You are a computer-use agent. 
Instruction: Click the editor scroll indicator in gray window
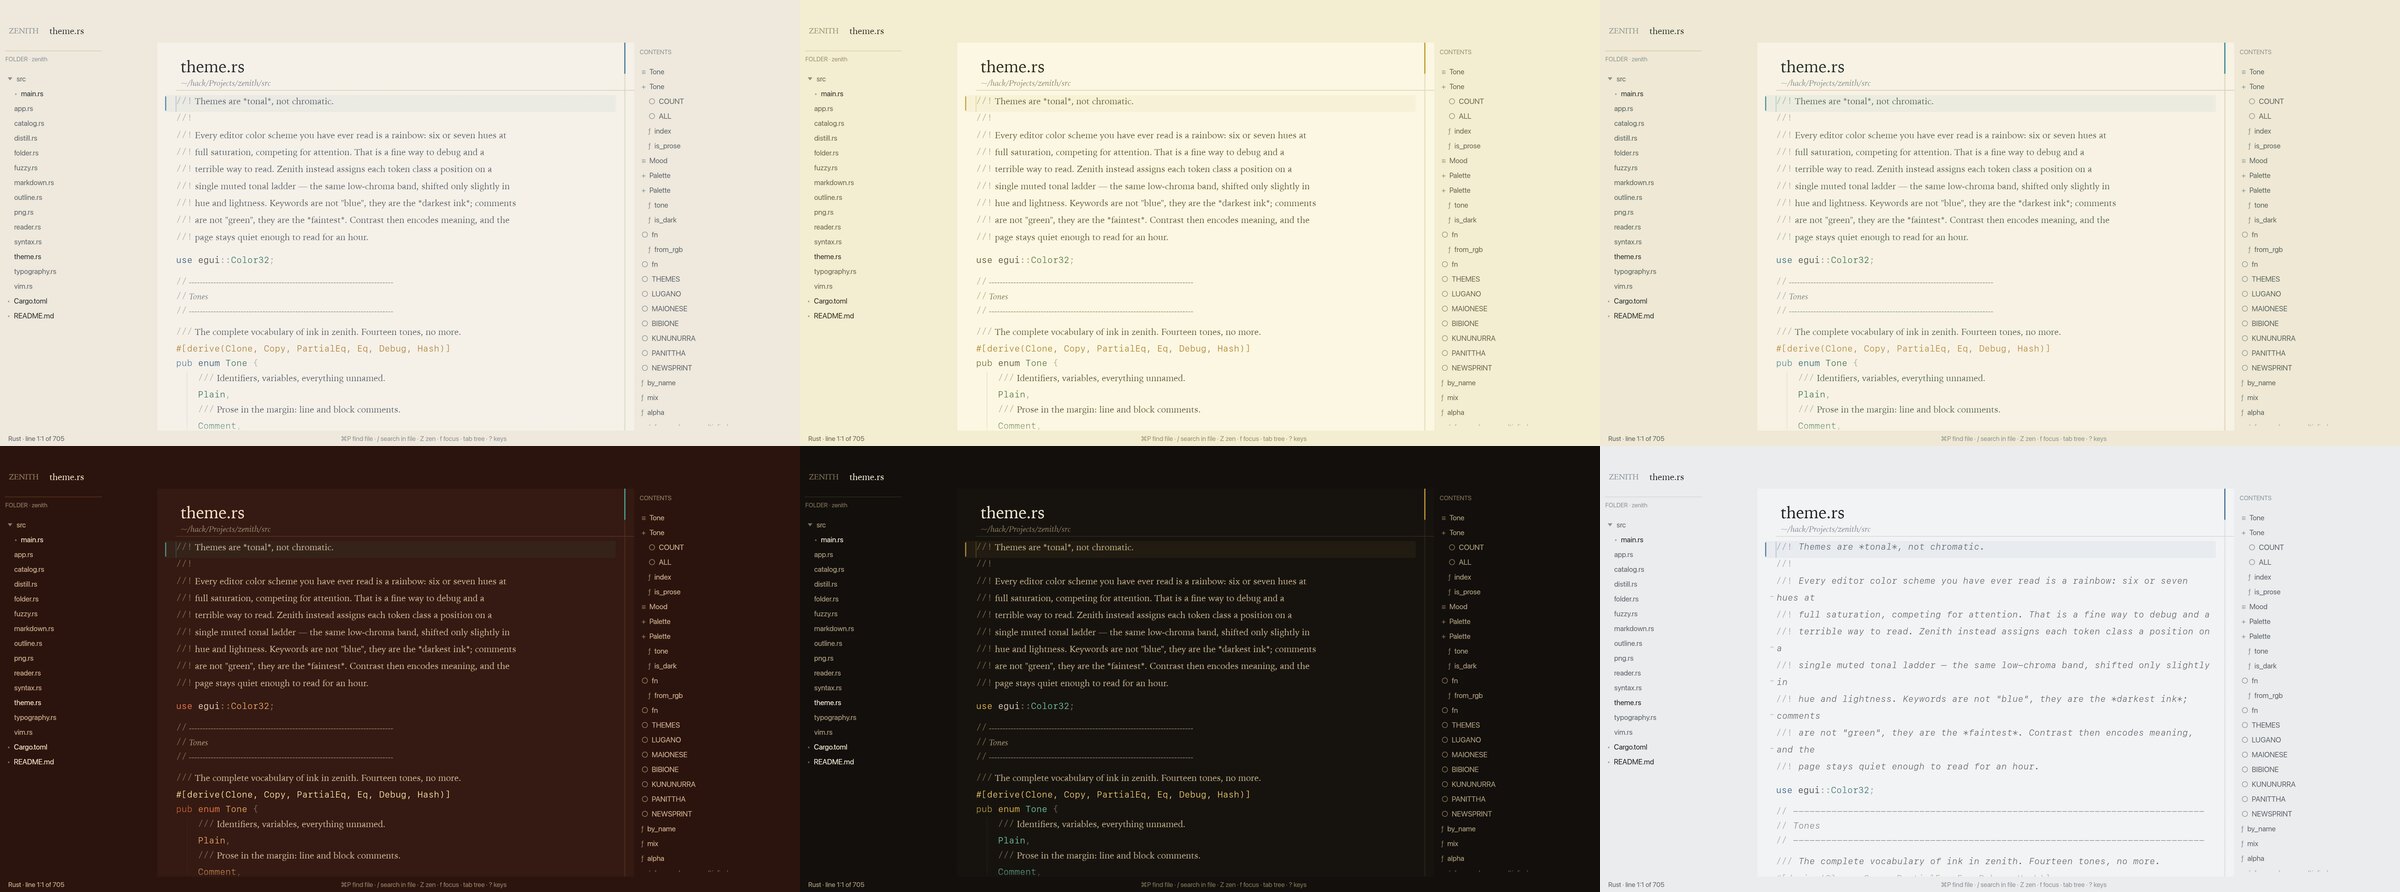2225,504
